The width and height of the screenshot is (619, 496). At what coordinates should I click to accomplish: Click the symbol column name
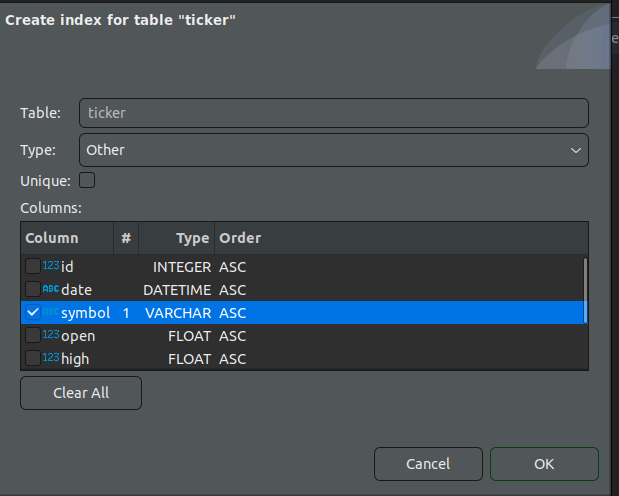86,313
